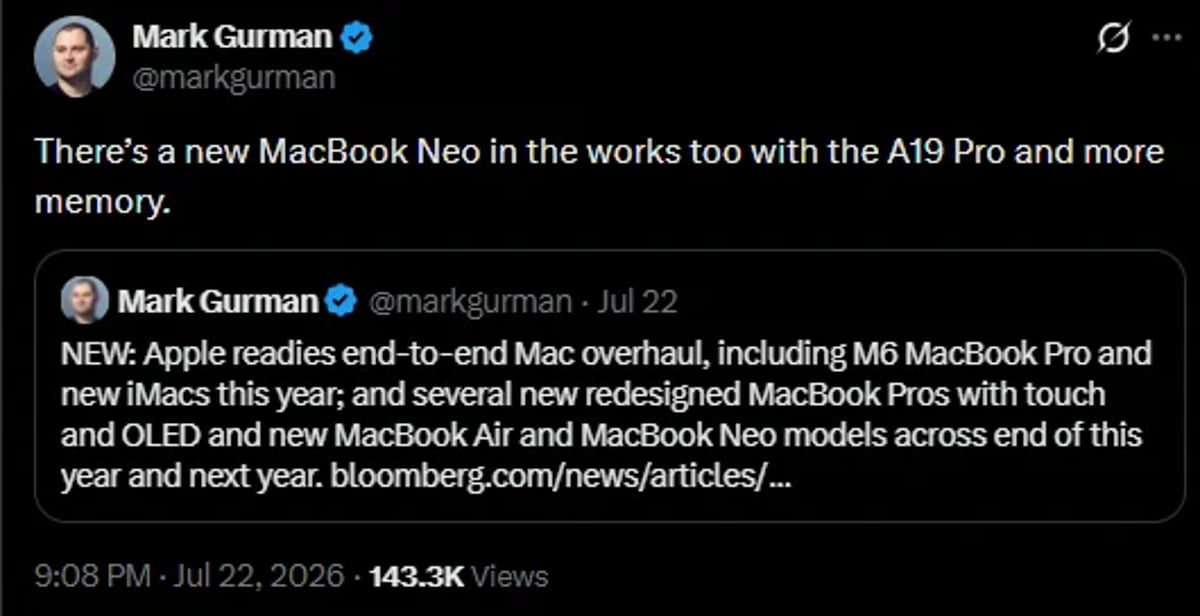This screenshot has height=616, width=1200.
Task: Click the word 'memory.' in the main tweet
Action: pyautogui.click(x=104, y=201)
